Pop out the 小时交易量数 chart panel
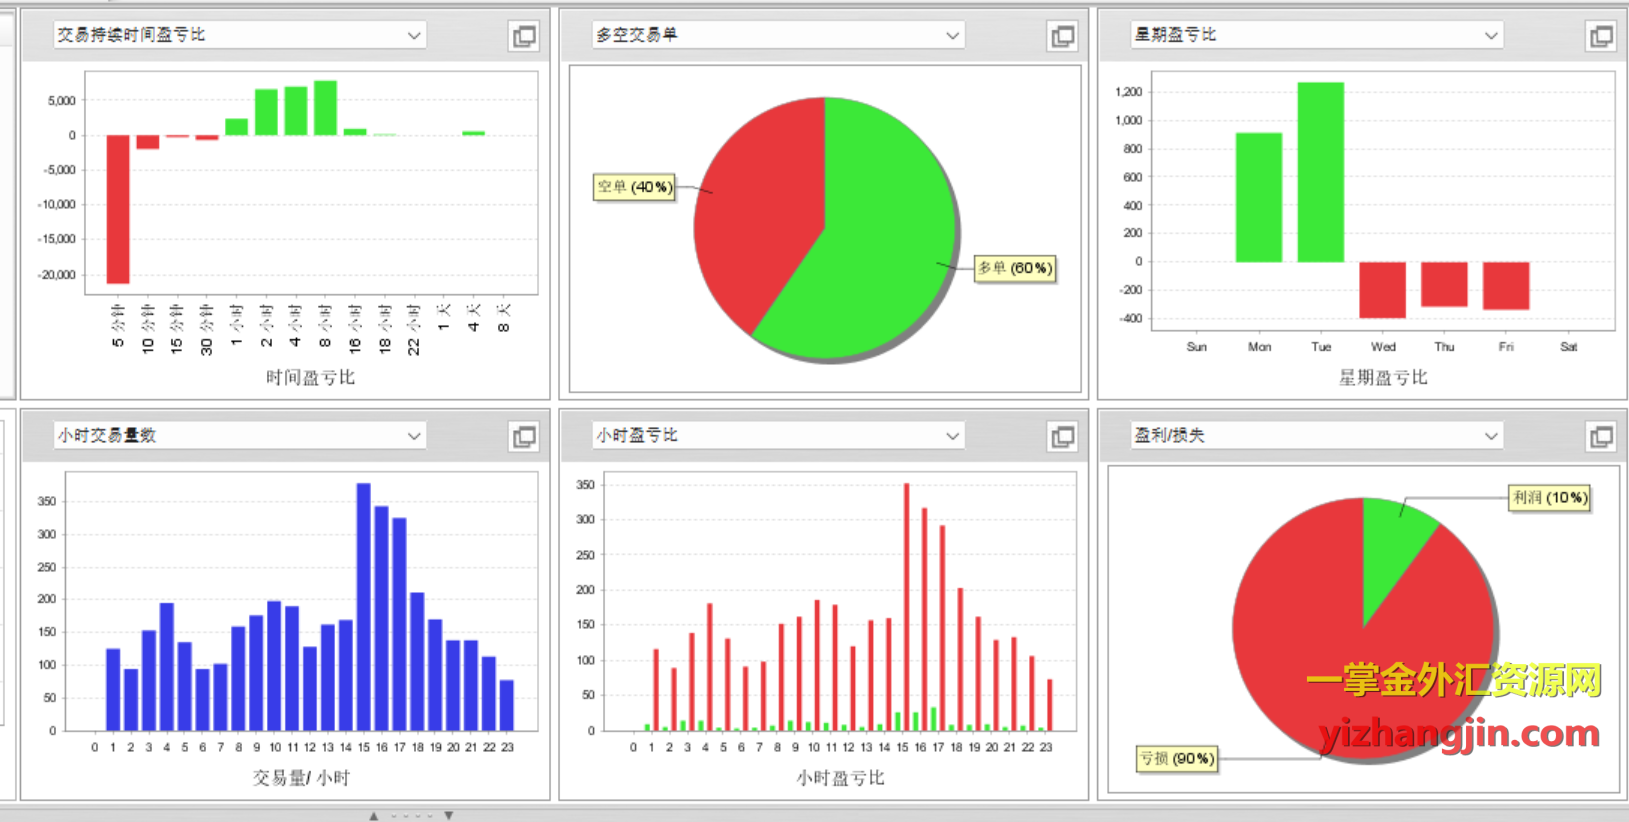Viewport: 1629px width, 822px height. (524, 437)
